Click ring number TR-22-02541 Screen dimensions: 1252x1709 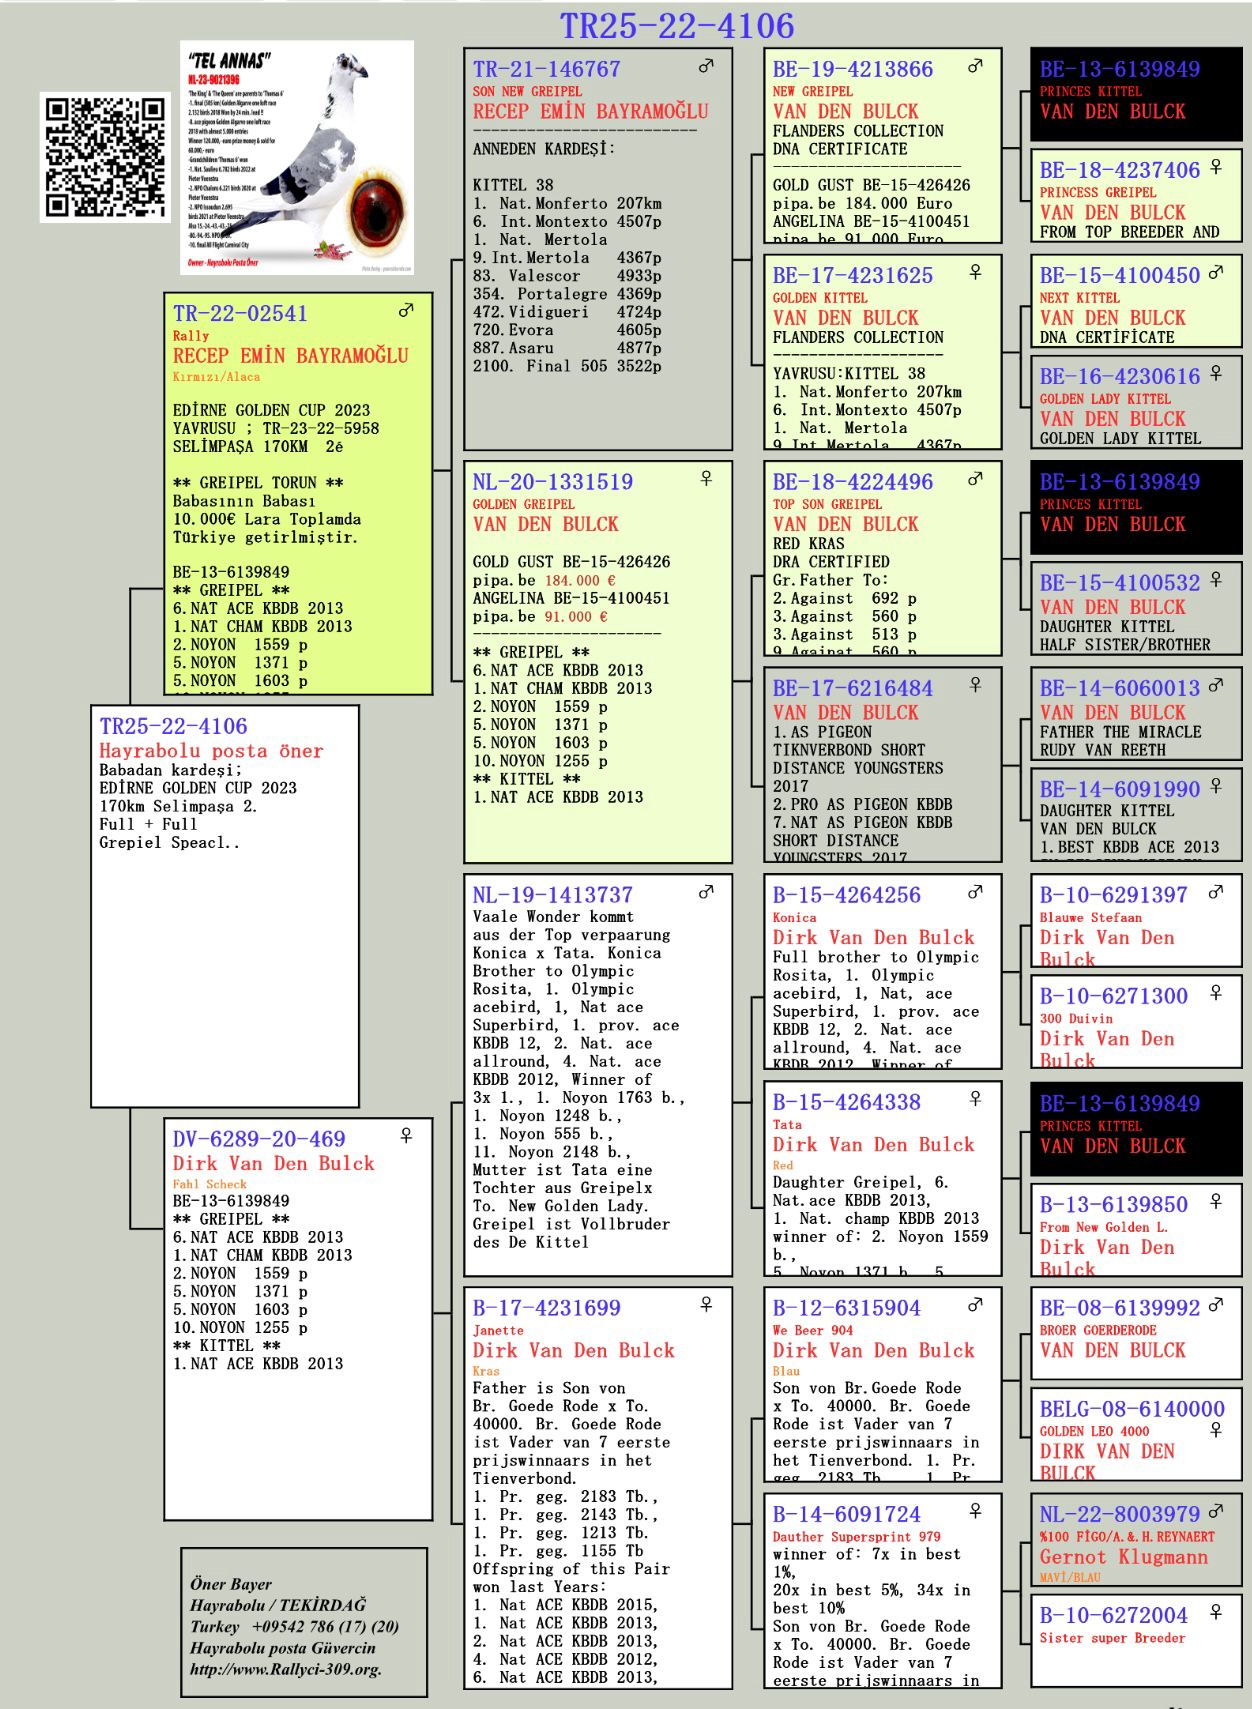click(x=240, y=313)
